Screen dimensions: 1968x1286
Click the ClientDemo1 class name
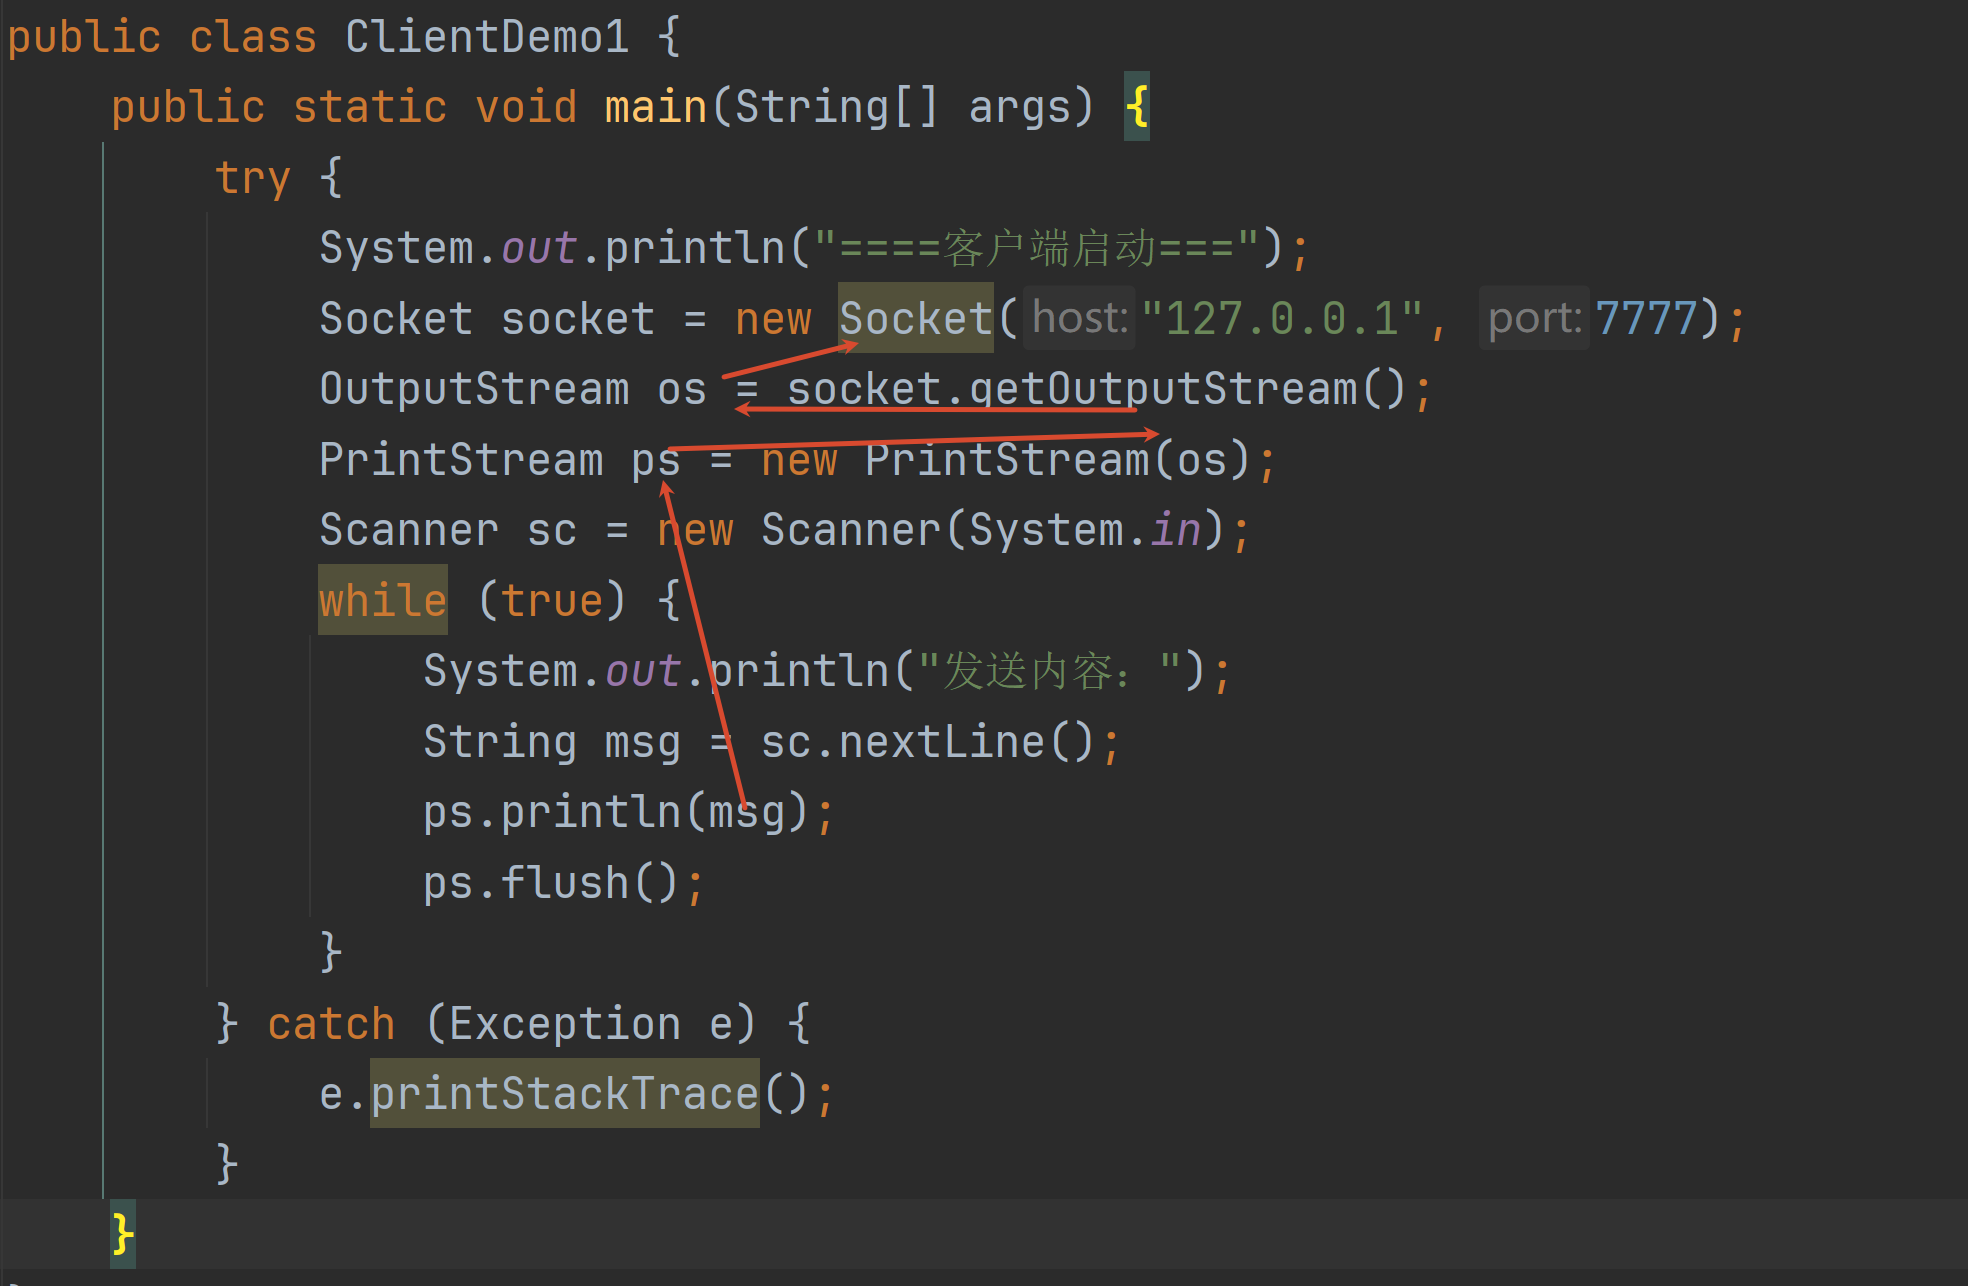pyautogui.click(x=487, y=37)
